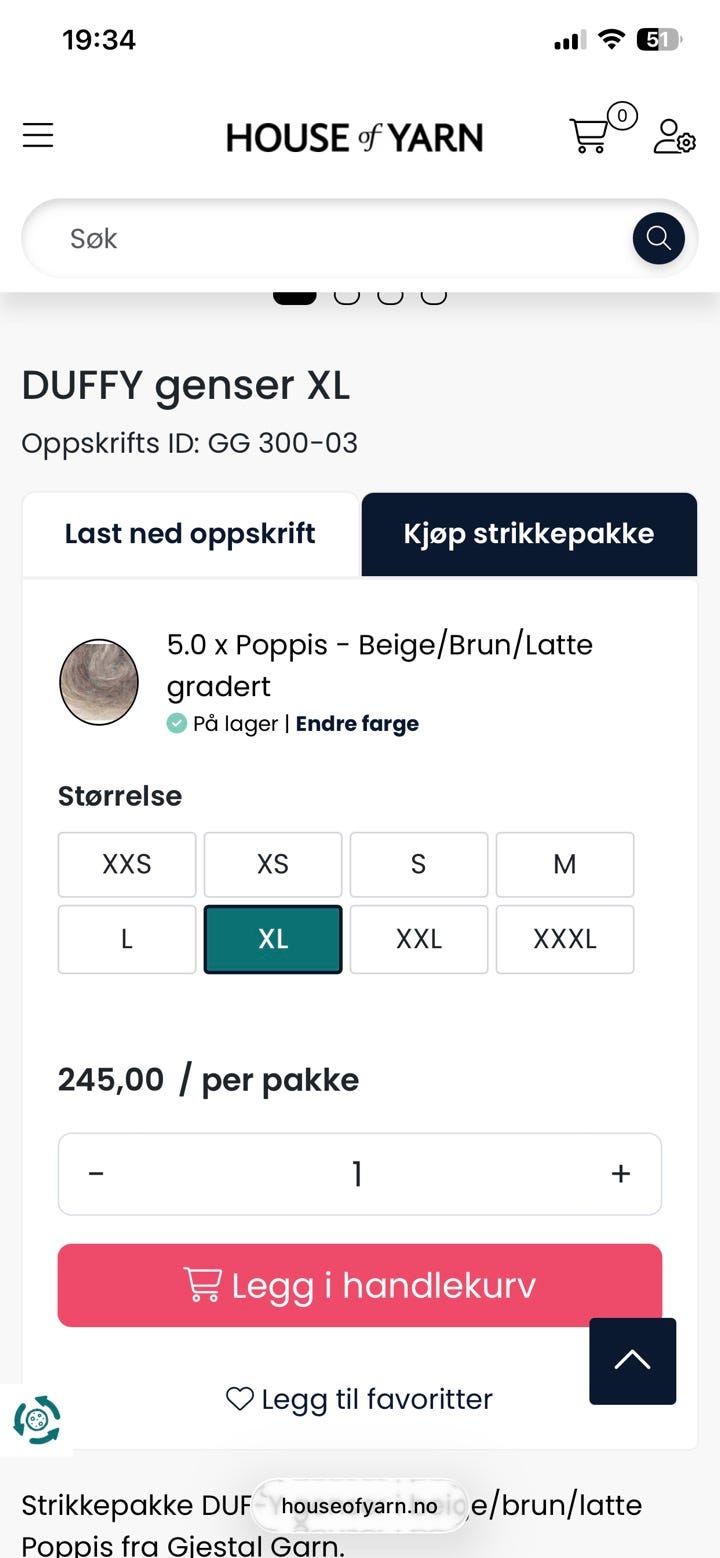
Task: Open the hamburger navigation menu
Action: [x=38, y=135]
